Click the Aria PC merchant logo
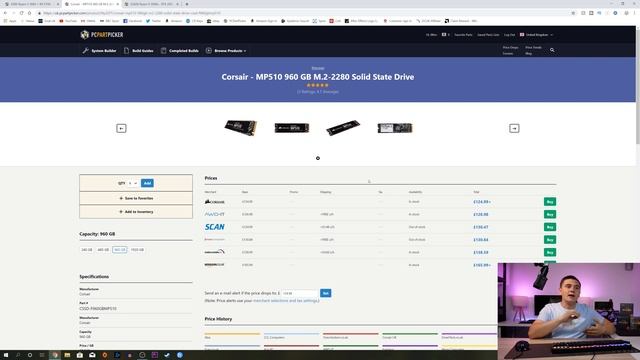Image resolution: width=640 pixels, height=360 pixels. [215, 214]
